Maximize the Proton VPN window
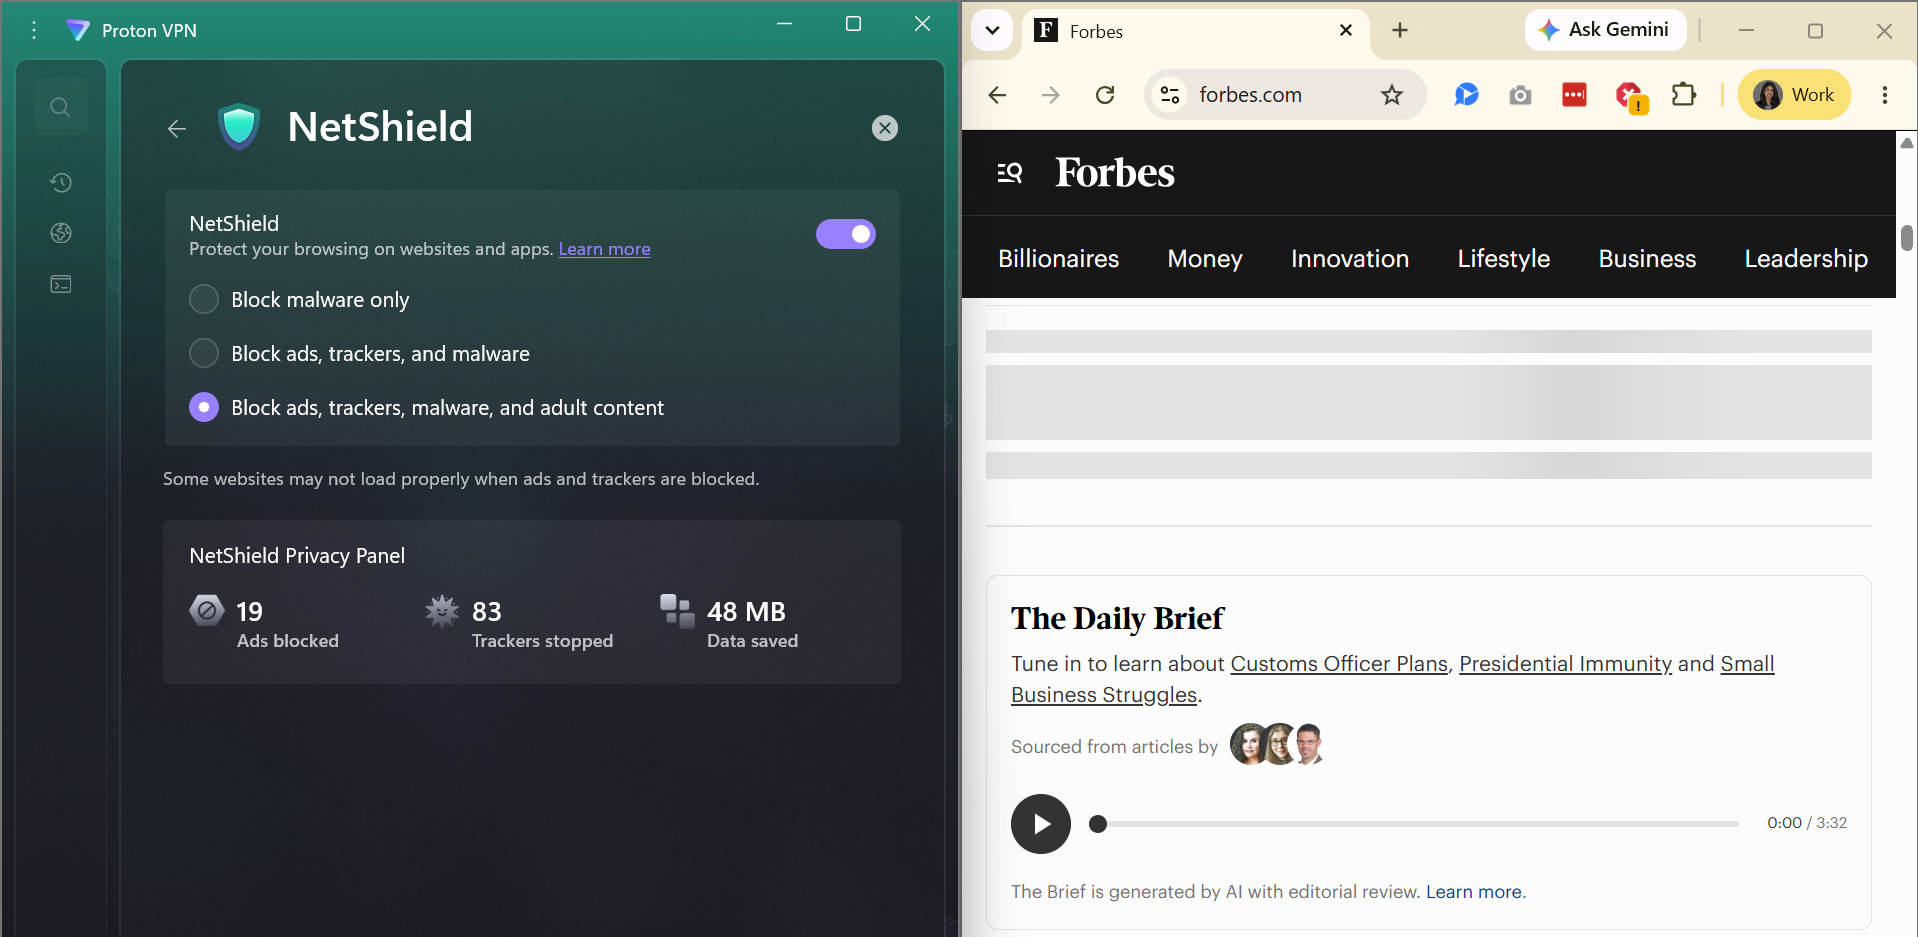 coord(853,24)
